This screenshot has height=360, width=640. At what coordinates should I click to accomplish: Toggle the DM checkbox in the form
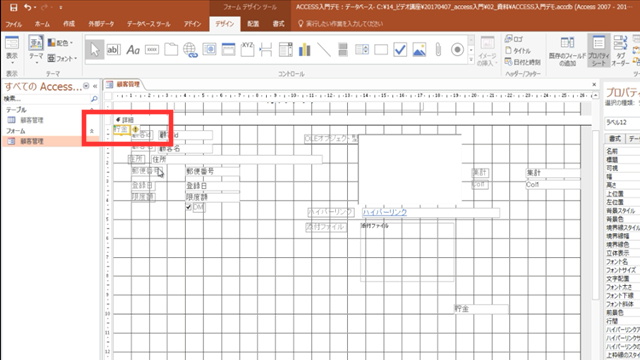(x=189, y=207)
